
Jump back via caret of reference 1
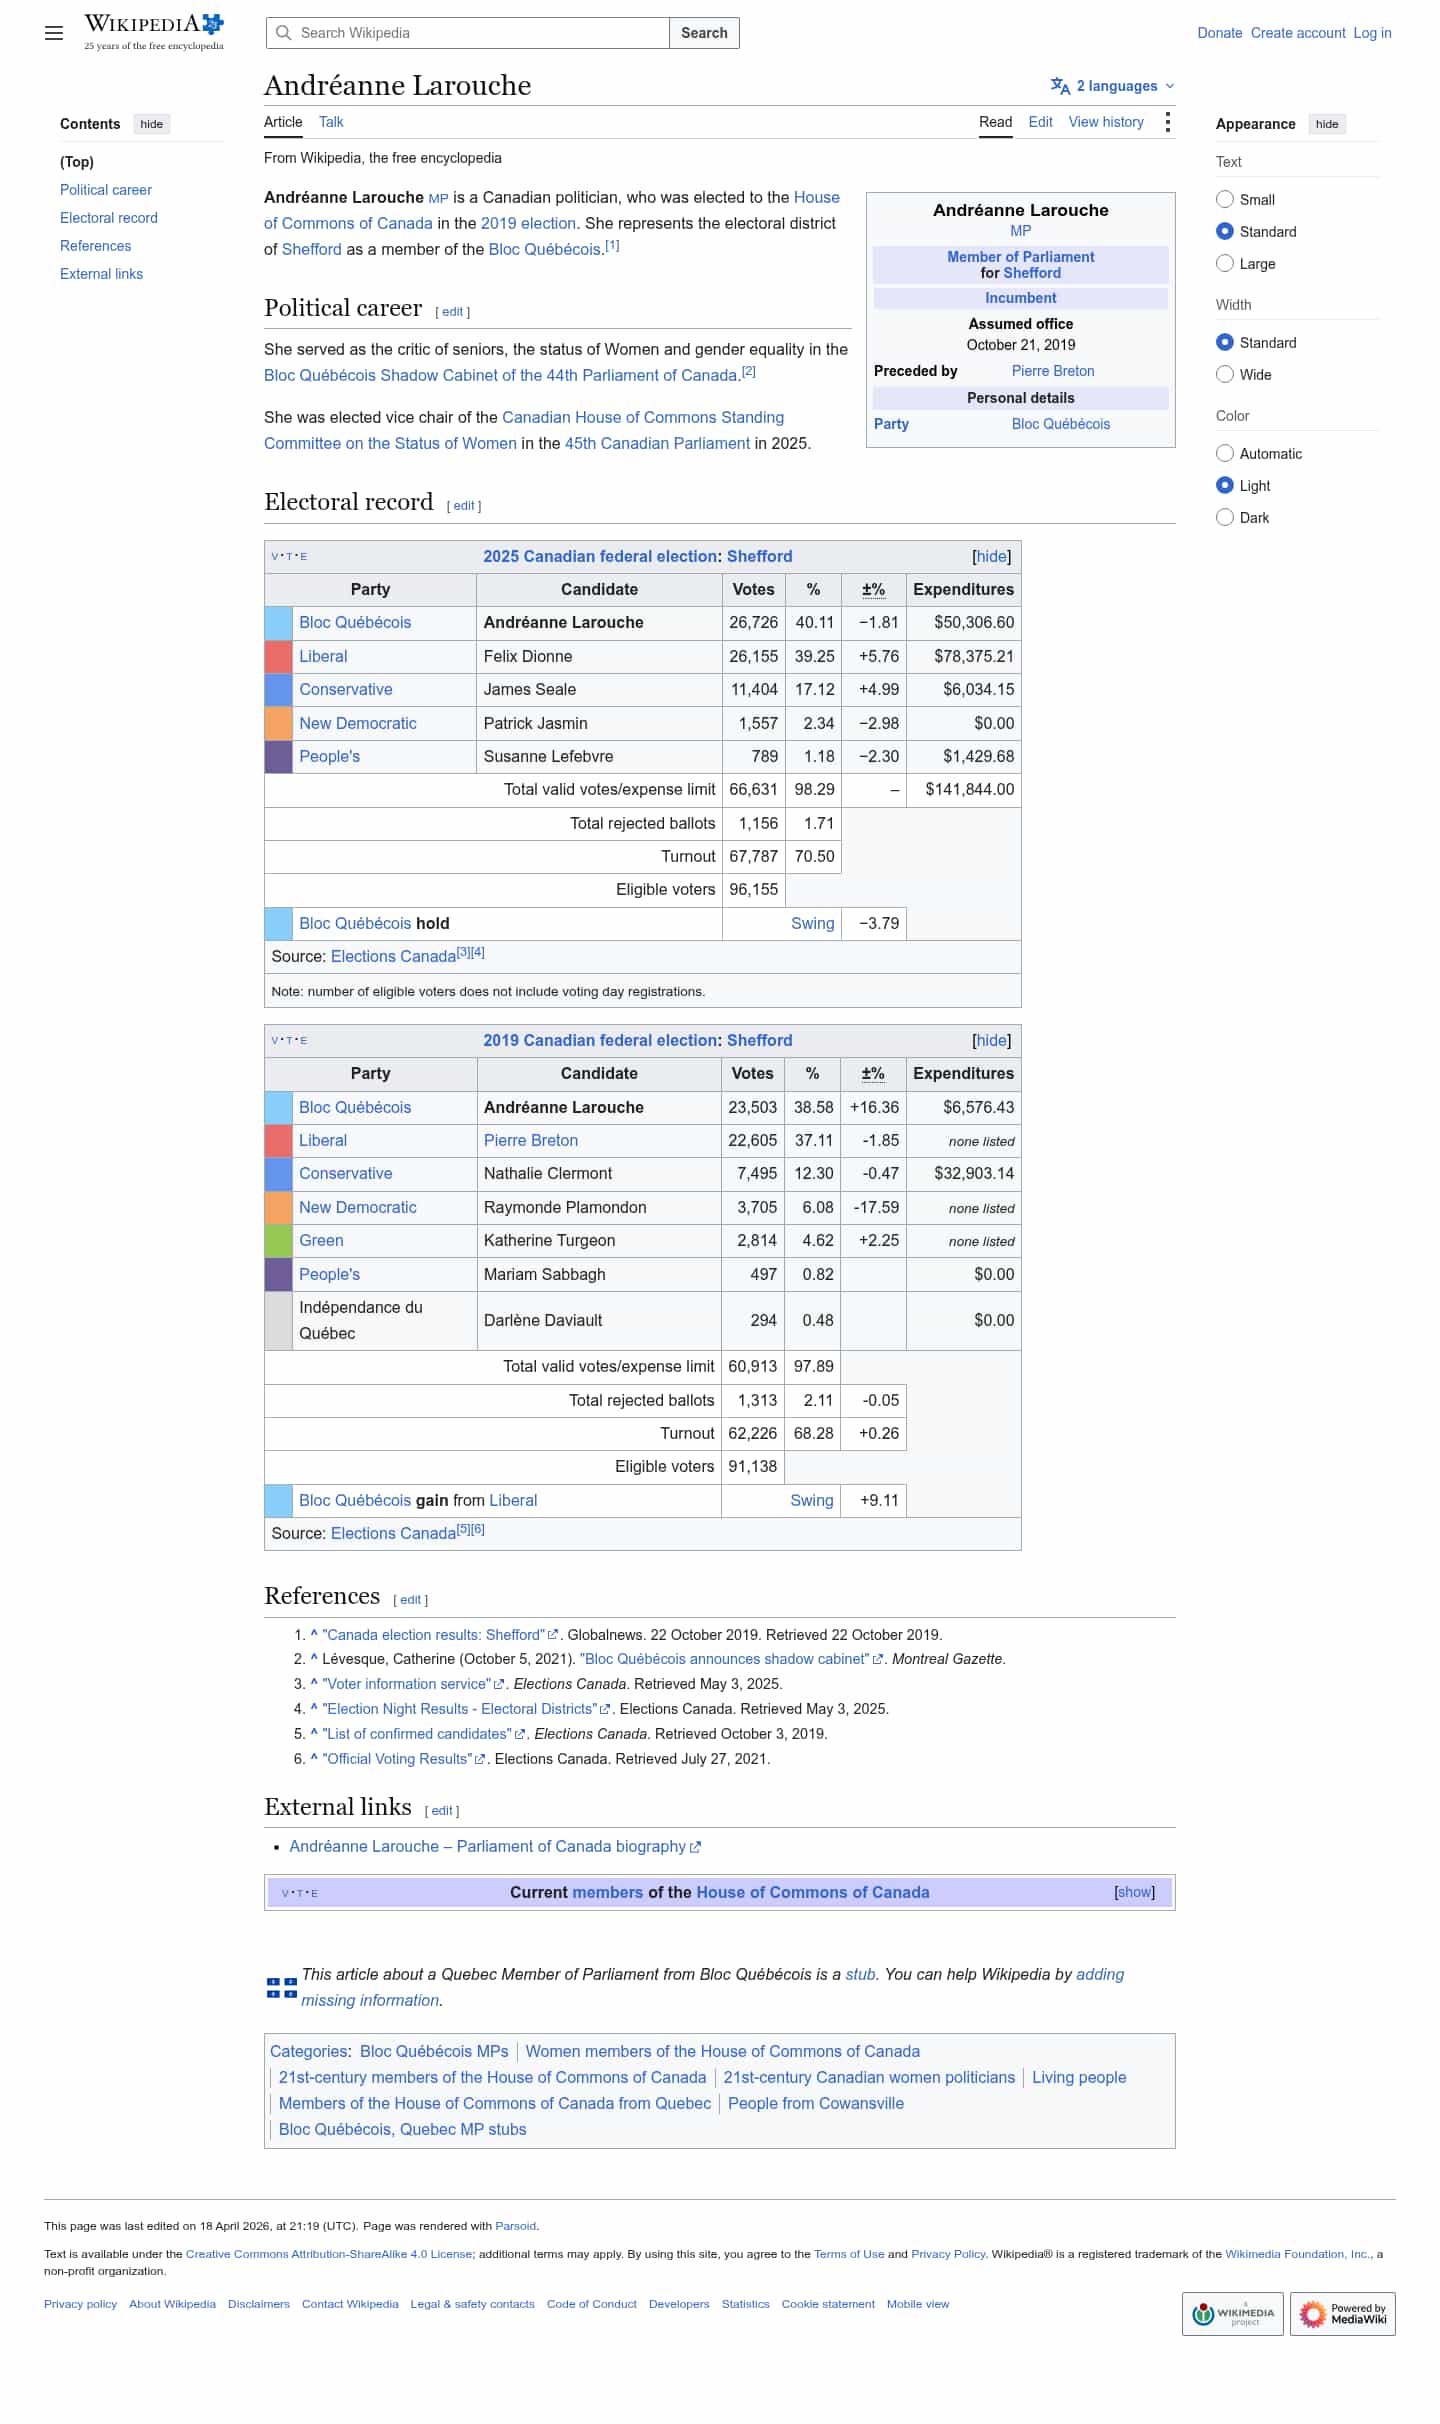314,1634
